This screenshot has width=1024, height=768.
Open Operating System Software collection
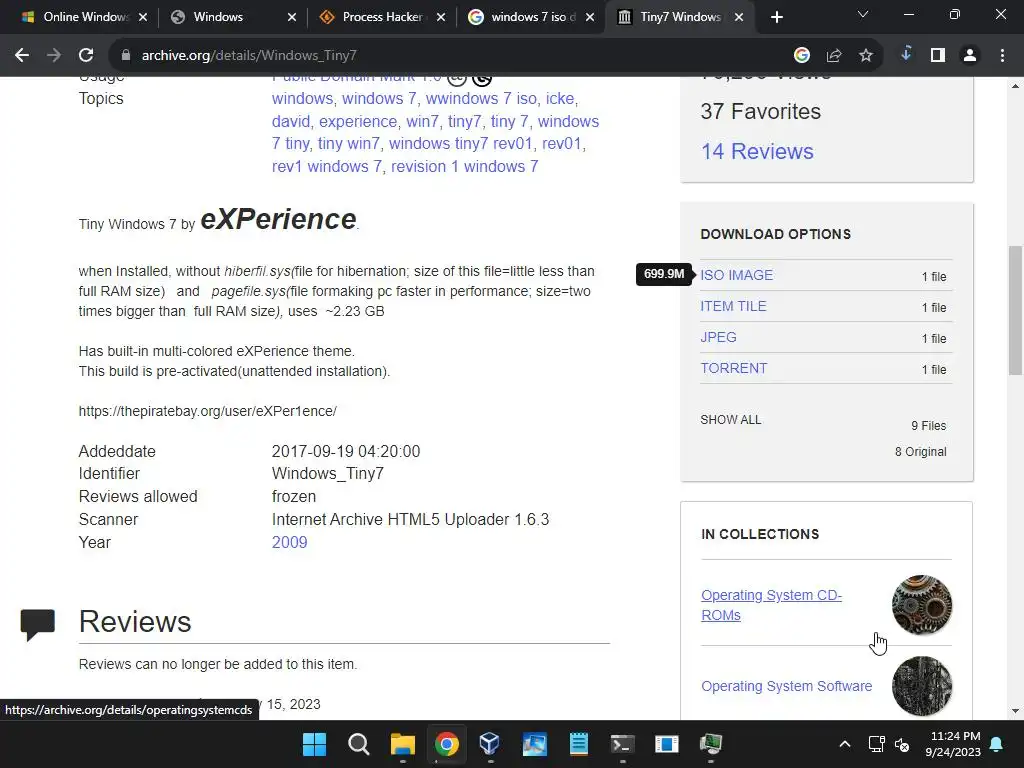(x=786, y=686)
